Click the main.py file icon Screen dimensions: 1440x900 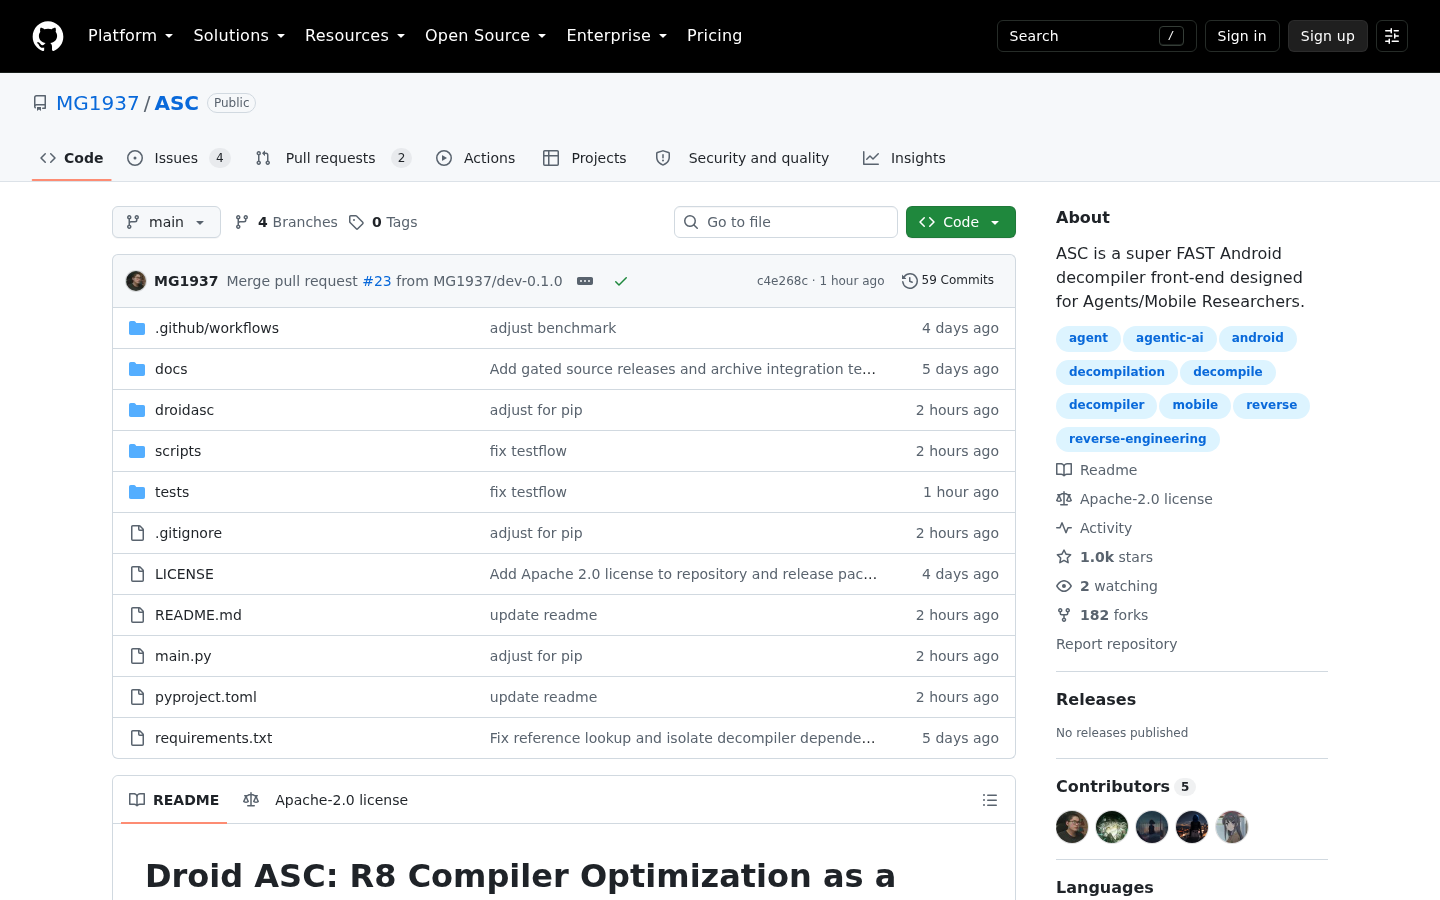point(137,656)
